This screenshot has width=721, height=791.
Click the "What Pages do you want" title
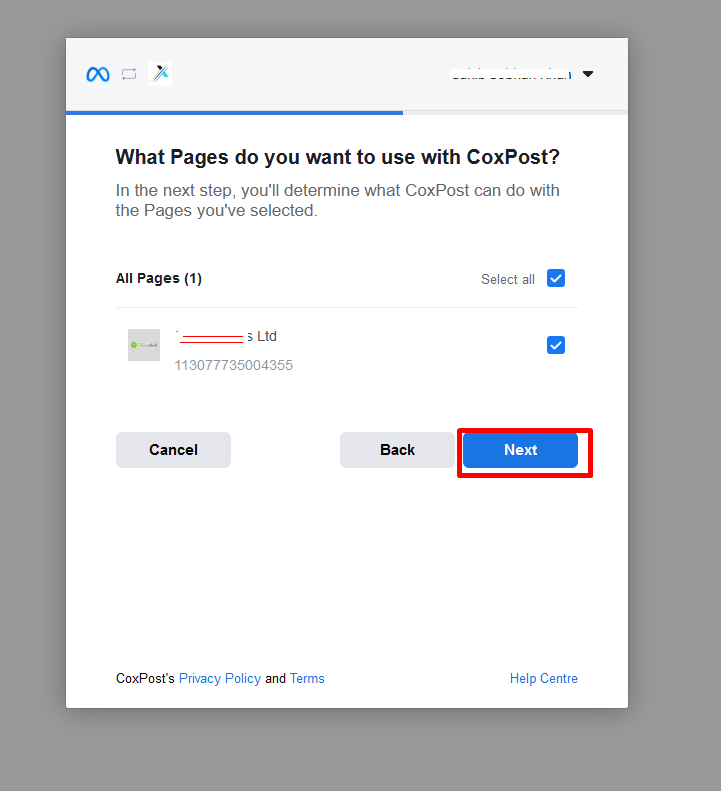[x=338, y=157]
